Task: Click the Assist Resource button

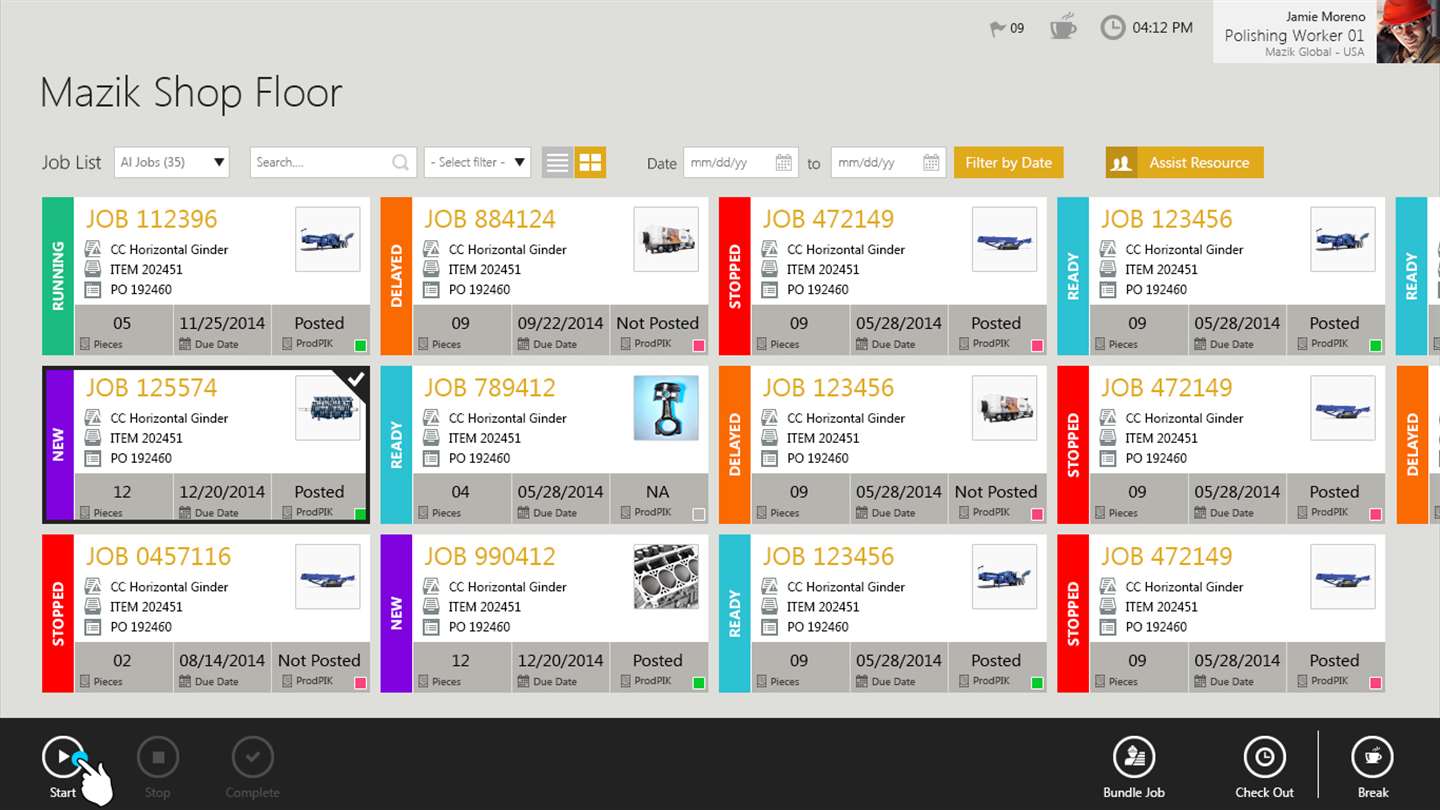Action: click(1185, 163)
